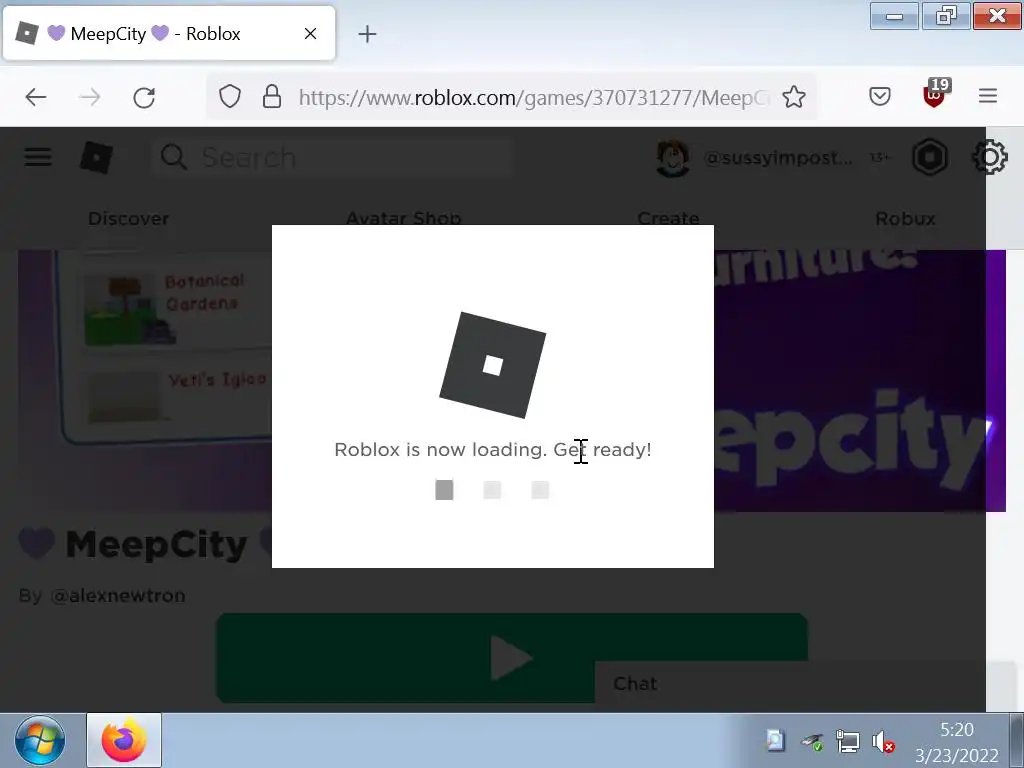Click the taskbar clock showing 5:20
This screenshot has width=1024, height=768.
click(x=957, y=741)
